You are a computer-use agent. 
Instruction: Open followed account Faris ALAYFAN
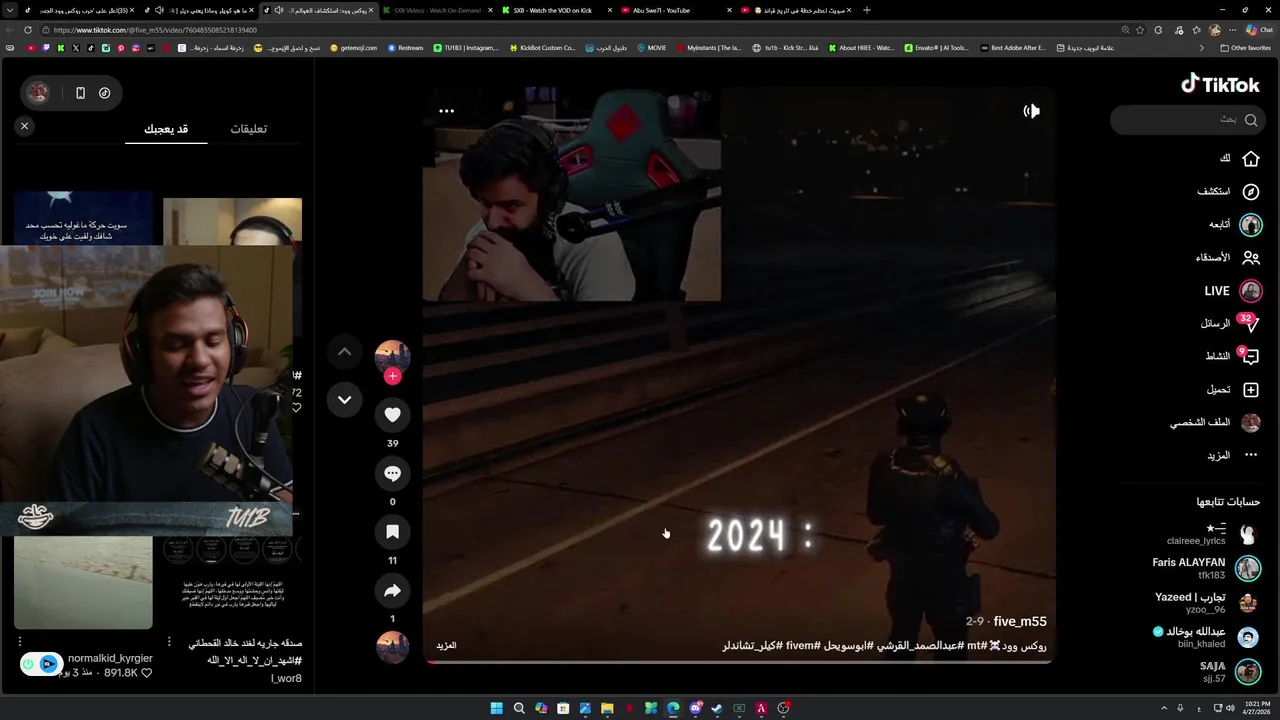(1205, 568)
